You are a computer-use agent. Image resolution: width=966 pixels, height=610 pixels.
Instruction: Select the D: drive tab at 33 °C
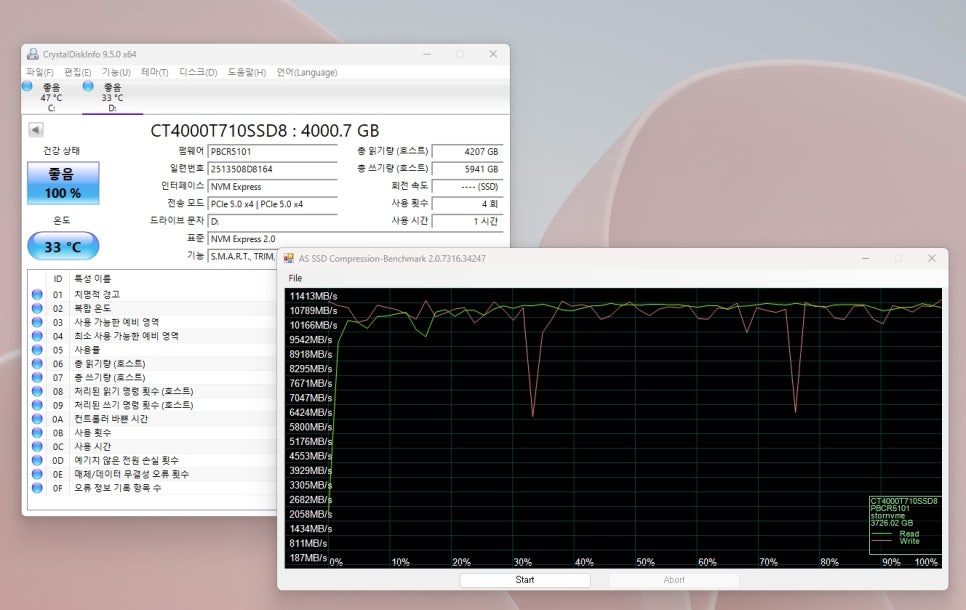(x=112, y=97)
